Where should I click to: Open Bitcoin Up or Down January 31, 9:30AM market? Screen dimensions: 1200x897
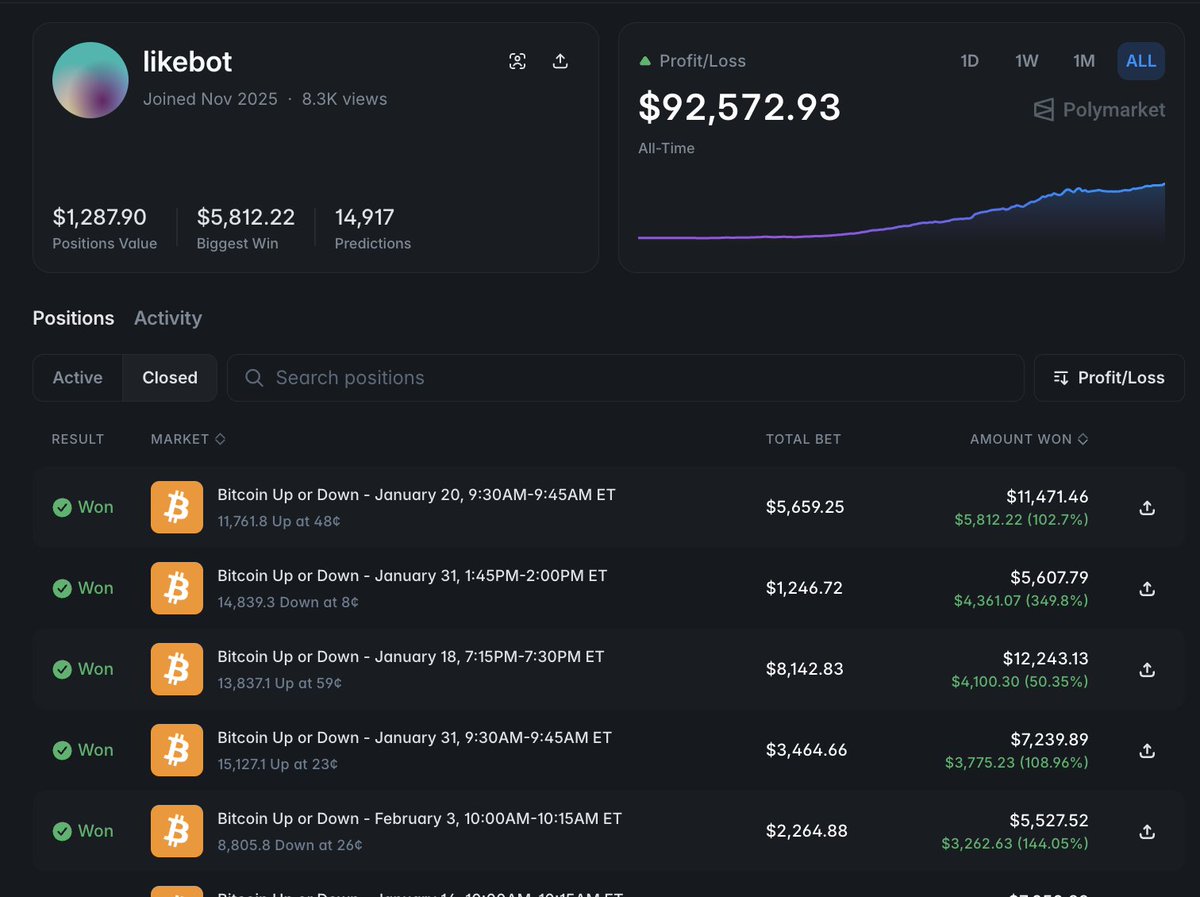tap(415, 738)
